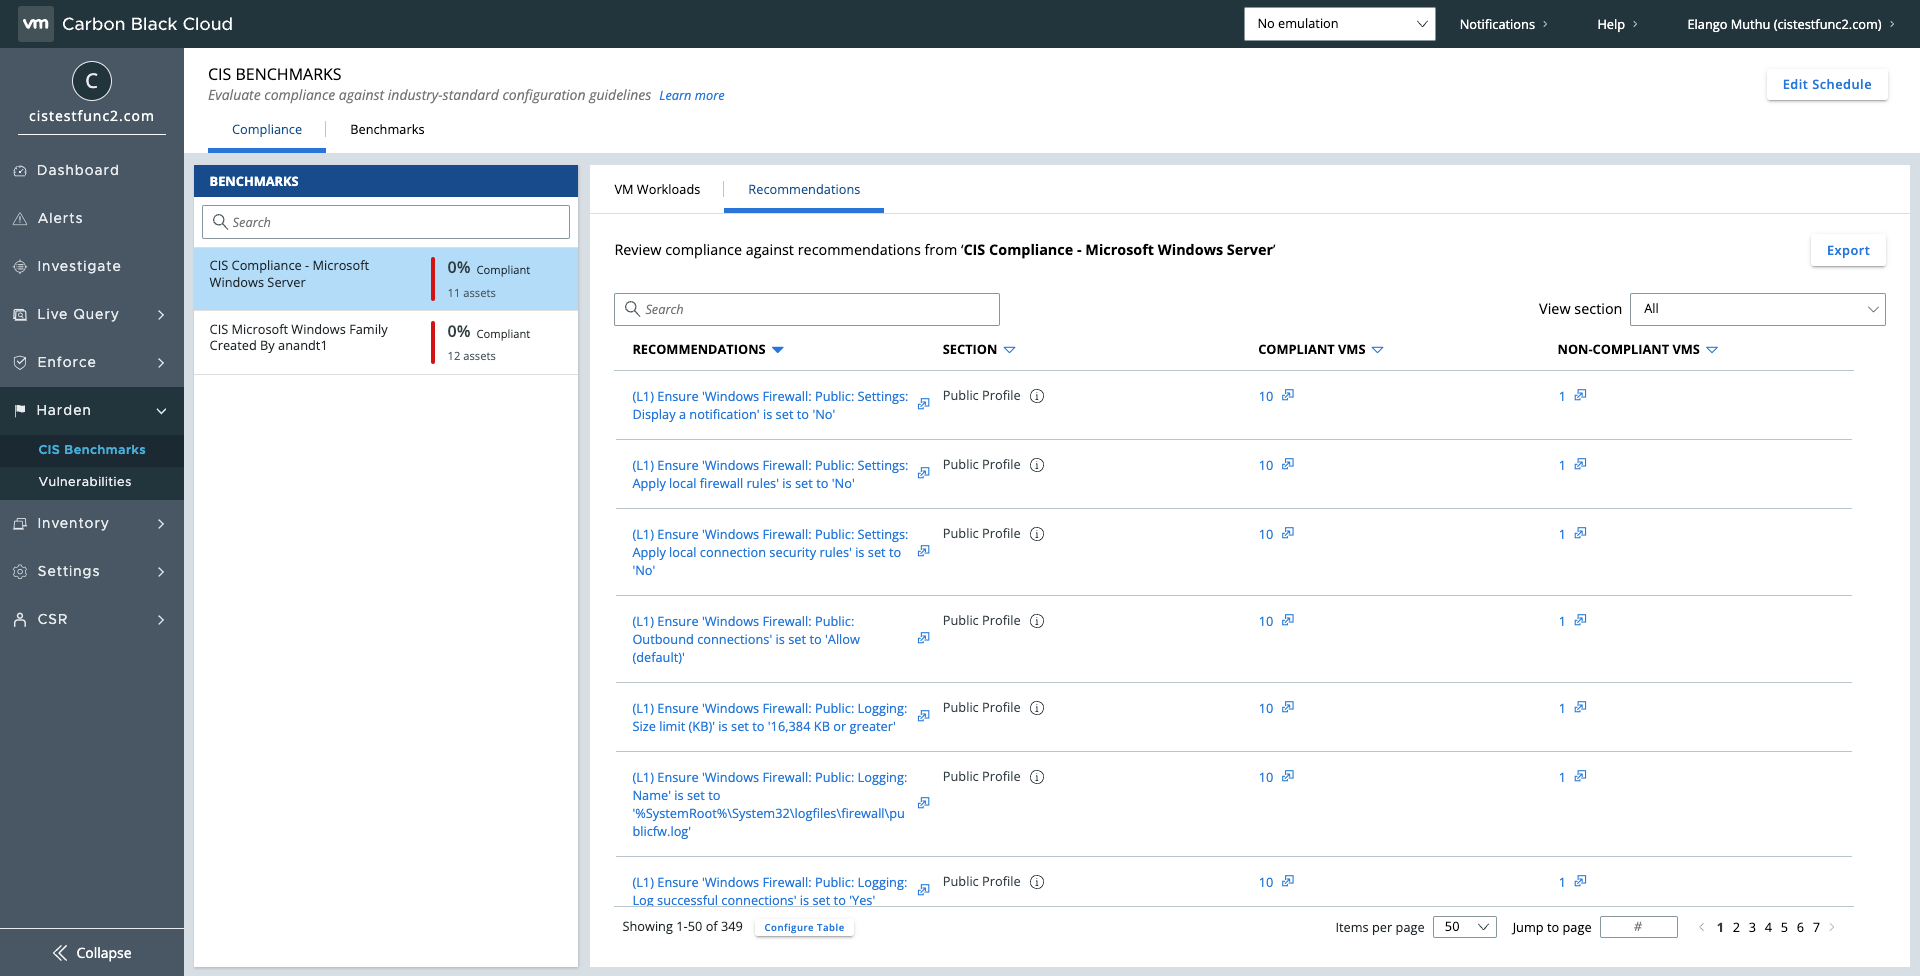The height and width of the screenshot is (976, 1920).
Task: Click the Export button
Action: pos(1847,251)
